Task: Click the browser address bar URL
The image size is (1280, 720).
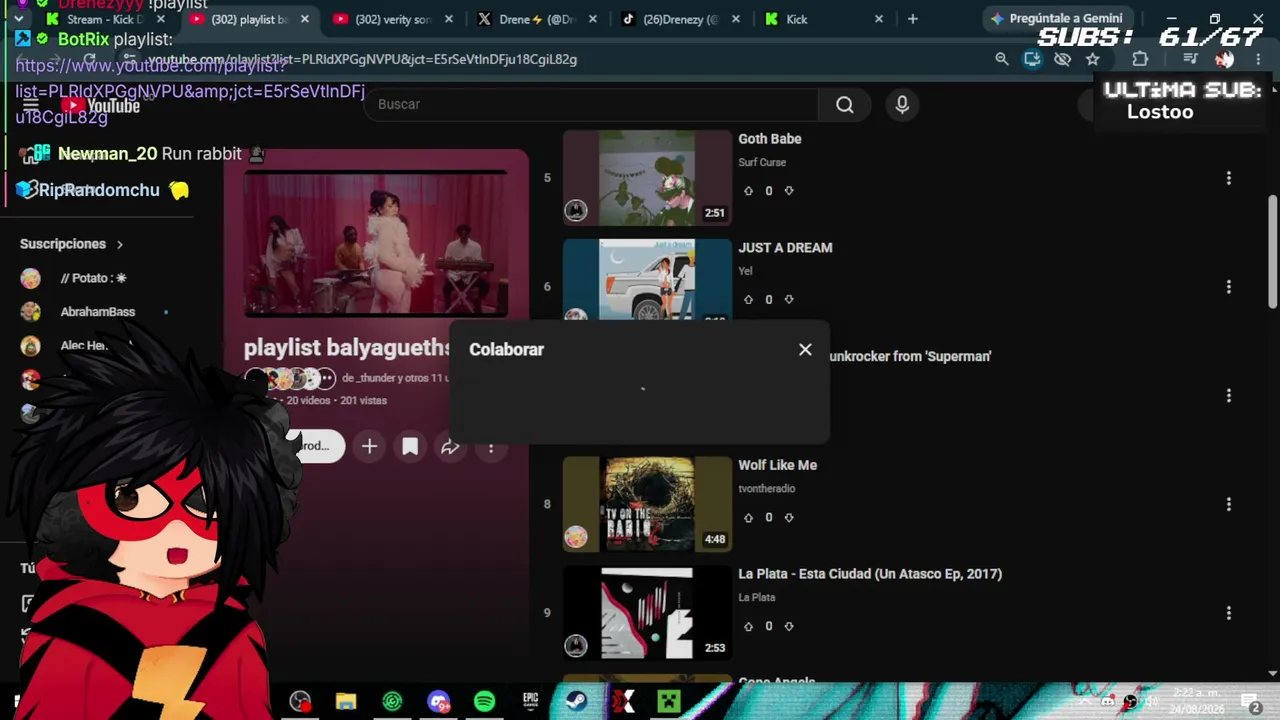Action: tap(362, 59)
